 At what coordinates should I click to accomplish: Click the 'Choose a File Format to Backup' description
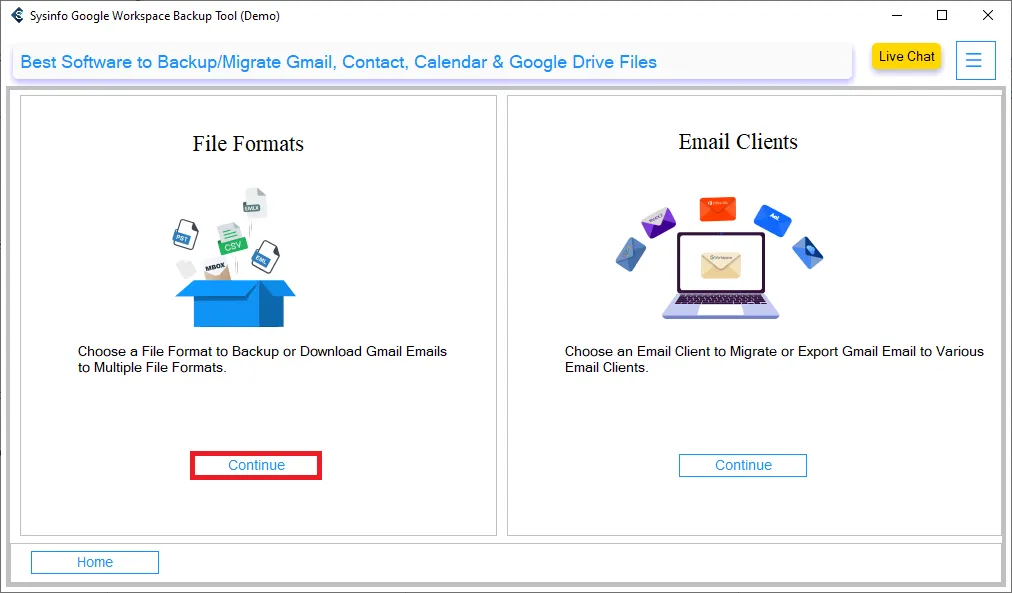point(262,359)
